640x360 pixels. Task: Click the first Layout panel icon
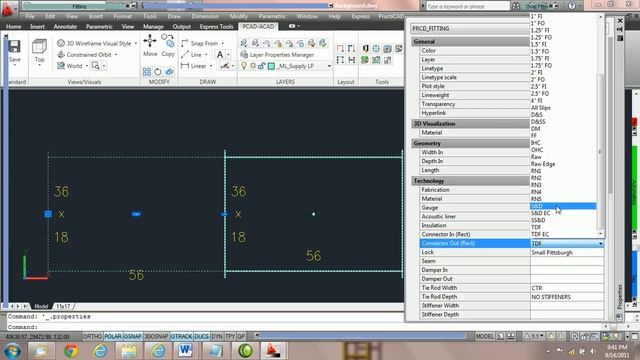(340, 49)
